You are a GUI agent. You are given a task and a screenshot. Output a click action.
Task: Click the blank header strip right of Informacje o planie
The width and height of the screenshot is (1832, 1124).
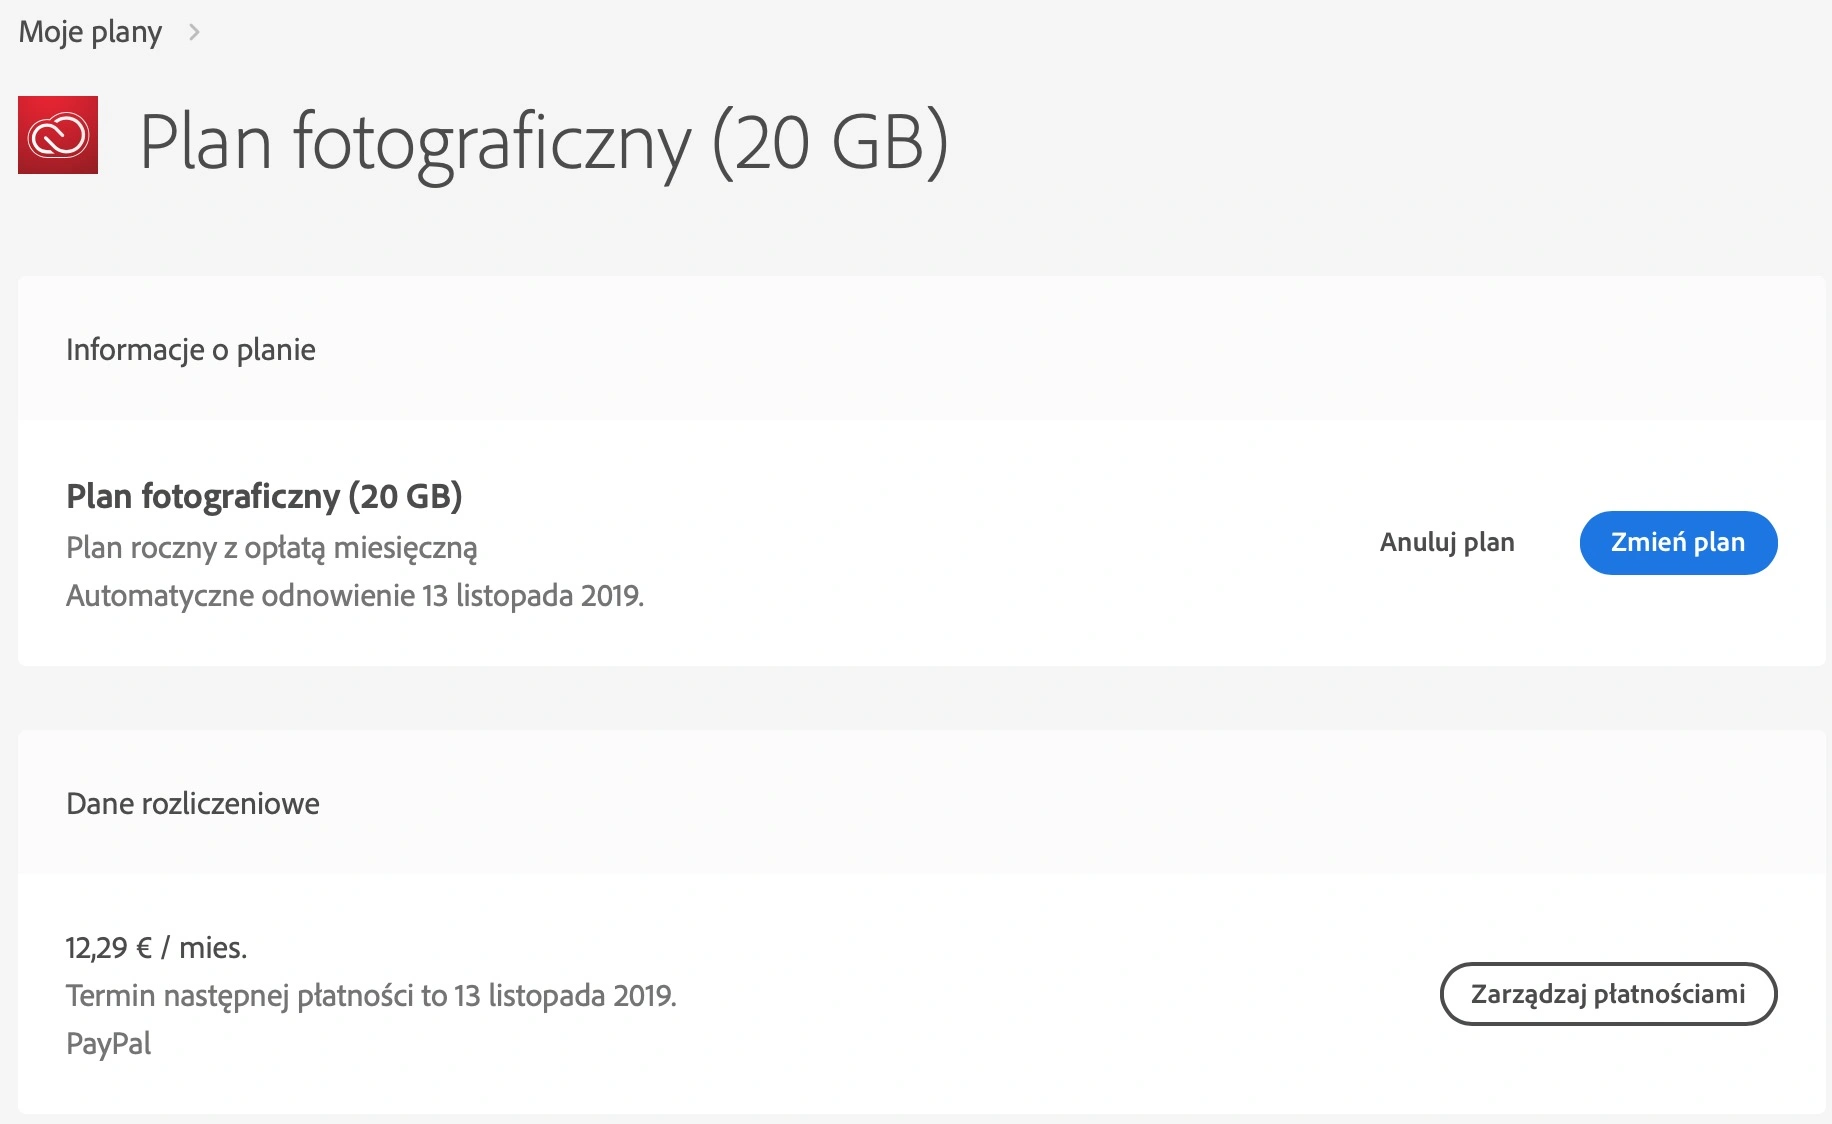click(x=1070, y=349)
